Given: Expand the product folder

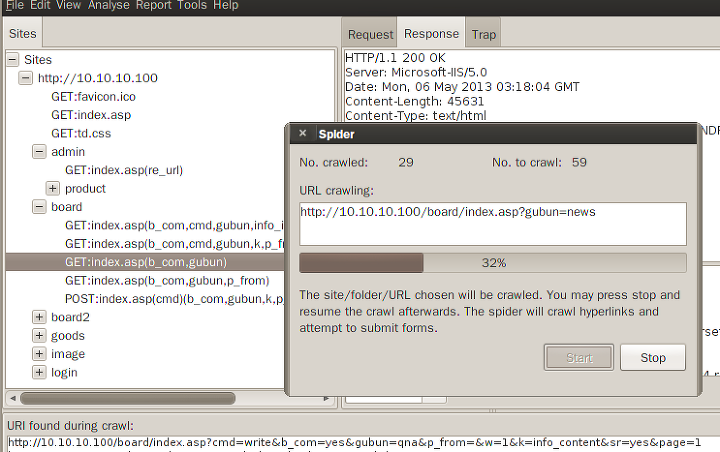Looking at the screenshot, I should 53,188.
